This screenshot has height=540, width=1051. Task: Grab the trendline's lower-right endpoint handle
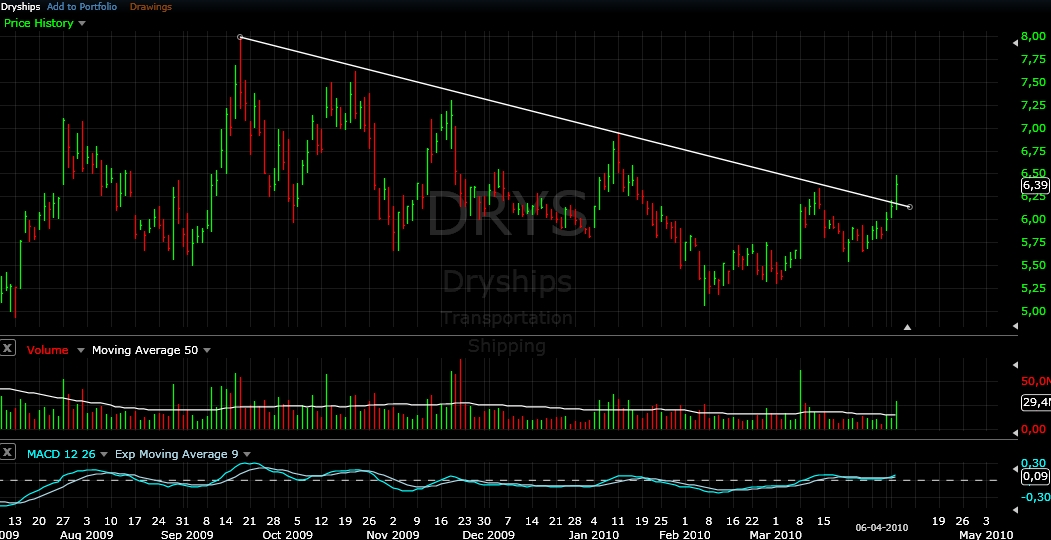910,207
